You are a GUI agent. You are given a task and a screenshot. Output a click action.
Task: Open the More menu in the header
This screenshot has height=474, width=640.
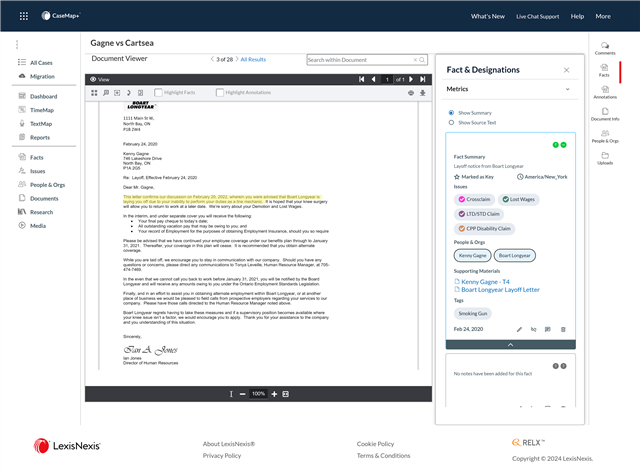[x=603, y=16]
